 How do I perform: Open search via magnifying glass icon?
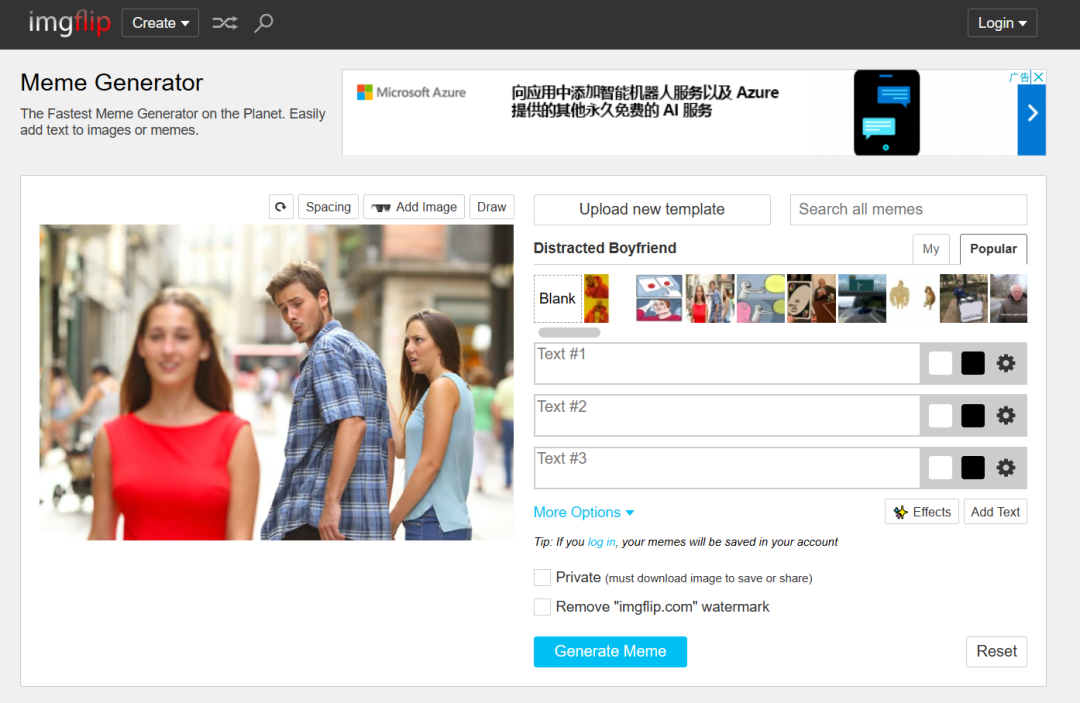tap(263, 23)
